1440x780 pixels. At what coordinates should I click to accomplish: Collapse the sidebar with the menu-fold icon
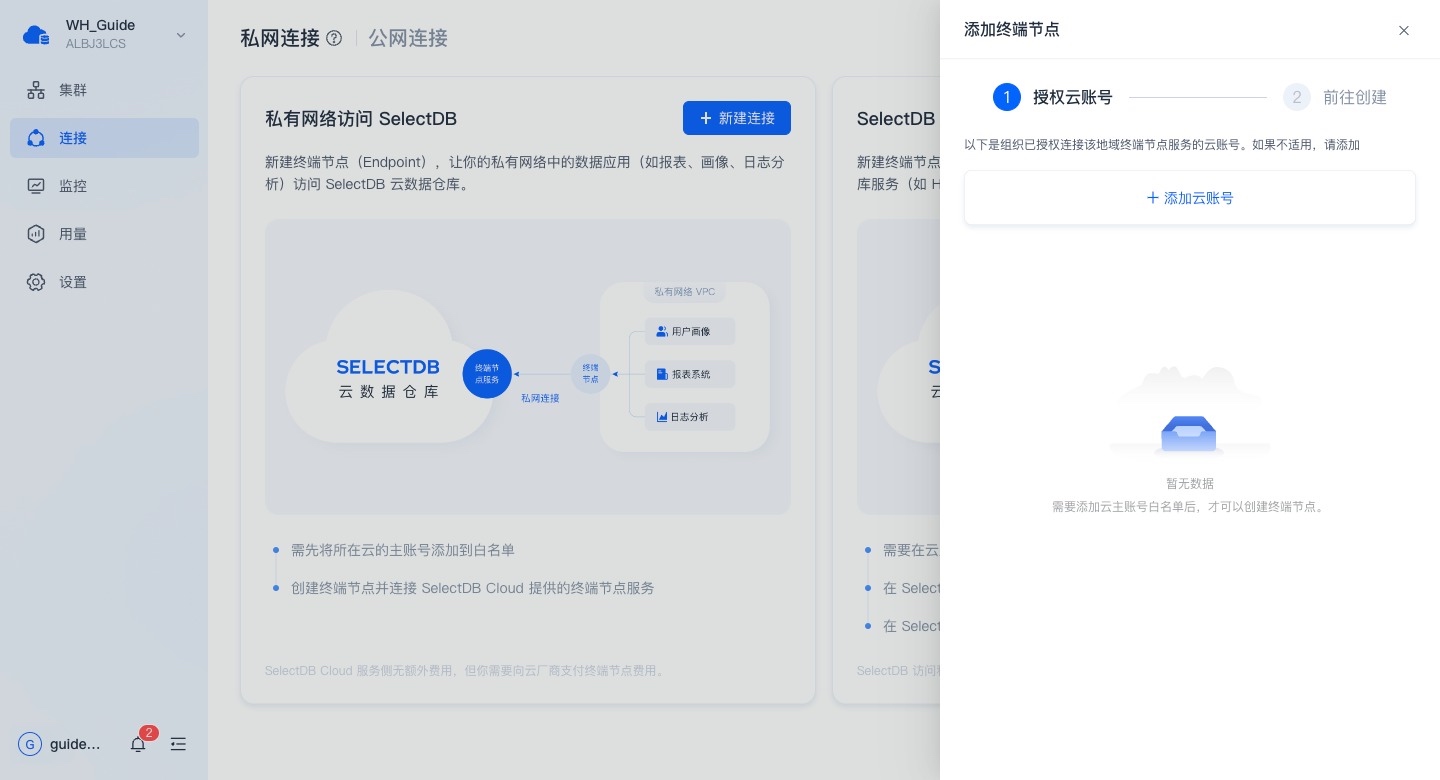point(178,744)
